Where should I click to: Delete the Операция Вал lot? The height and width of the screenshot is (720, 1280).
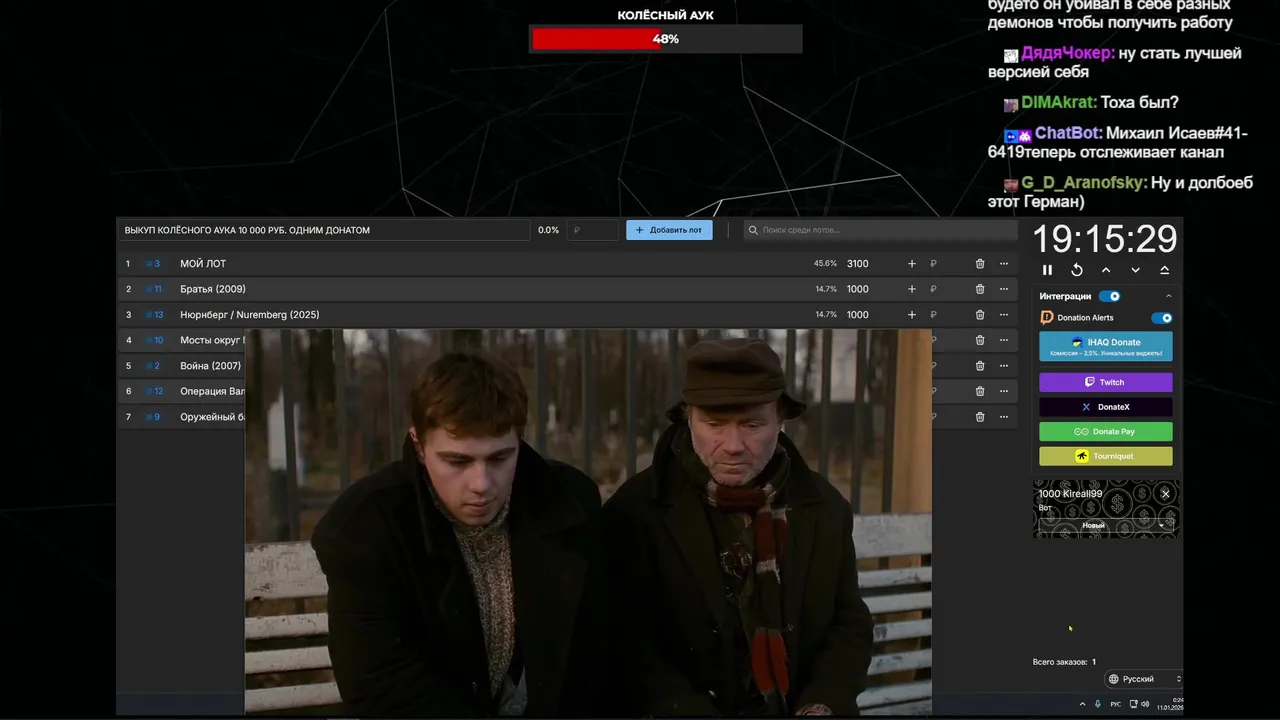[980, 391]
